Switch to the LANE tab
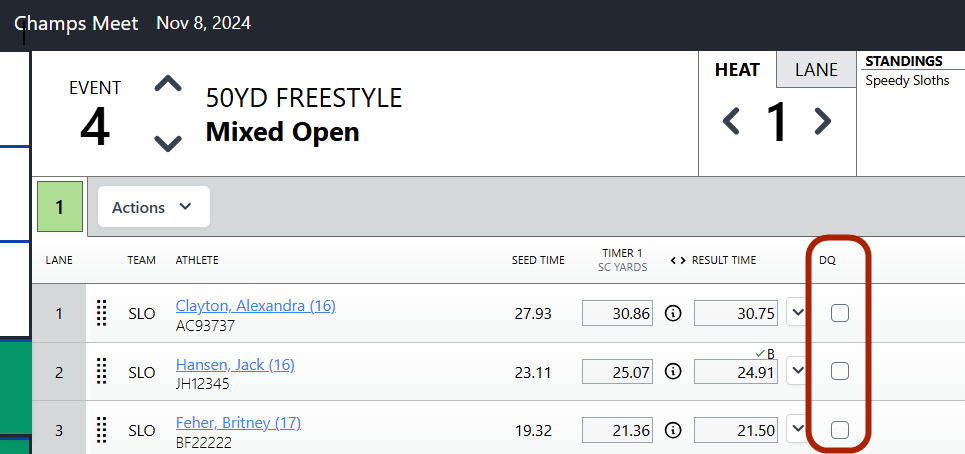Image resolution: width=965 pixels, height=454 pixels. pos(816,70)
